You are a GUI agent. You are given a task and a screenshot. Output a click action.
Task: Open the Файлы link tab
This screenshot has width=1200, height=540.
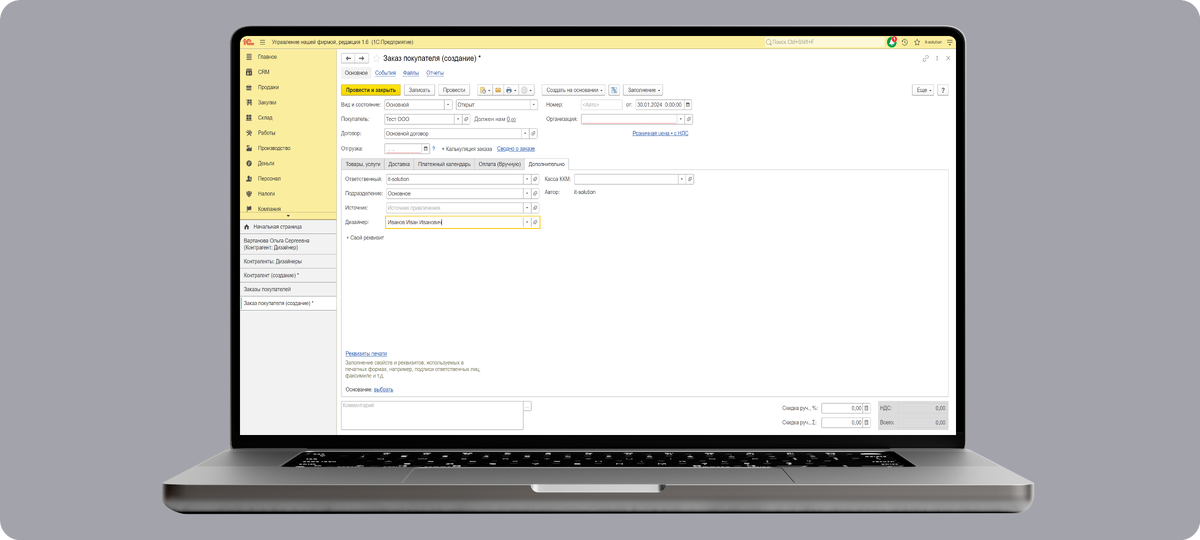(x=411, y=73)
